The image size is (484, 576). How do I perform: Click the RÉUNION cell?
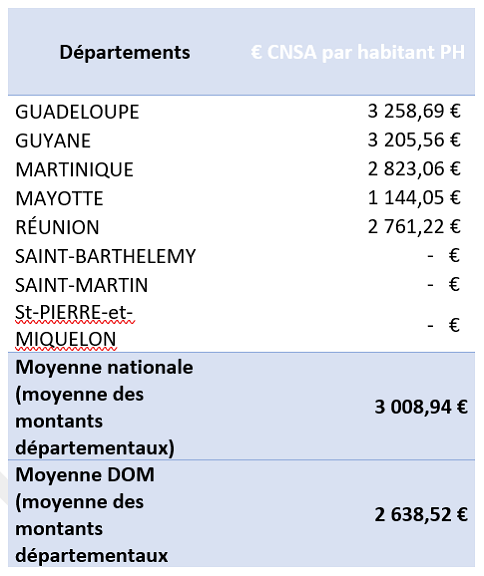pos(57,227)
